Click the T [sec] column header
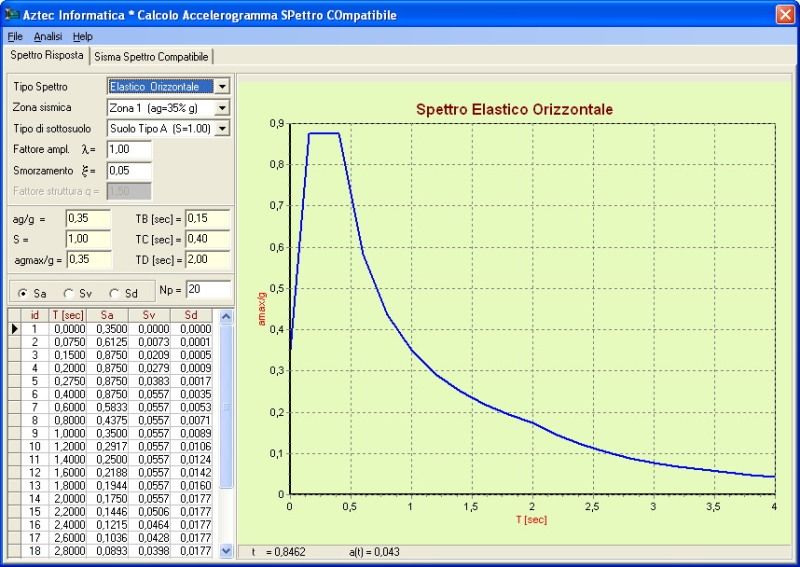Image resolution: width=800 pixels, height=567 pixels. (x=67, y=315)
